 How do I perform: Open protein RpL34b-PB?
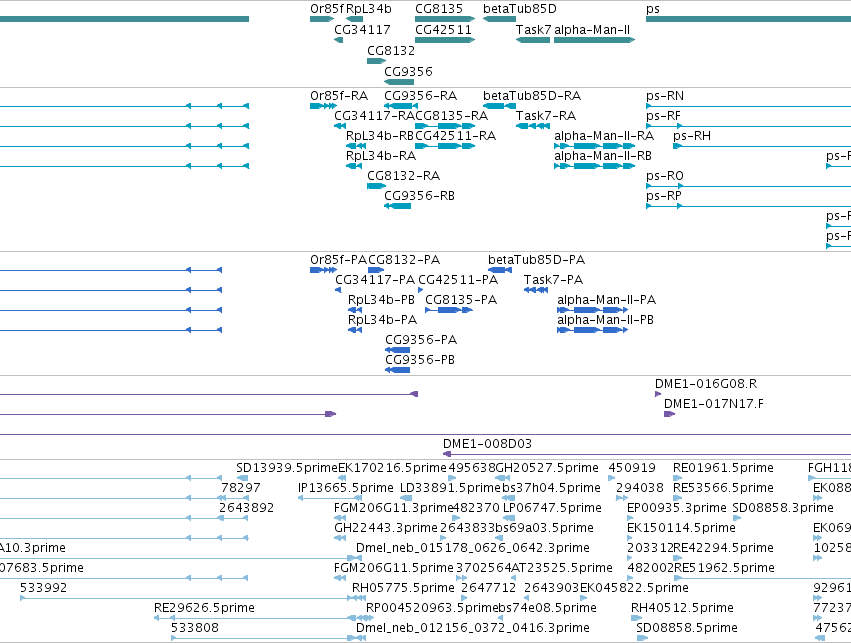click(x=381, y=301)
